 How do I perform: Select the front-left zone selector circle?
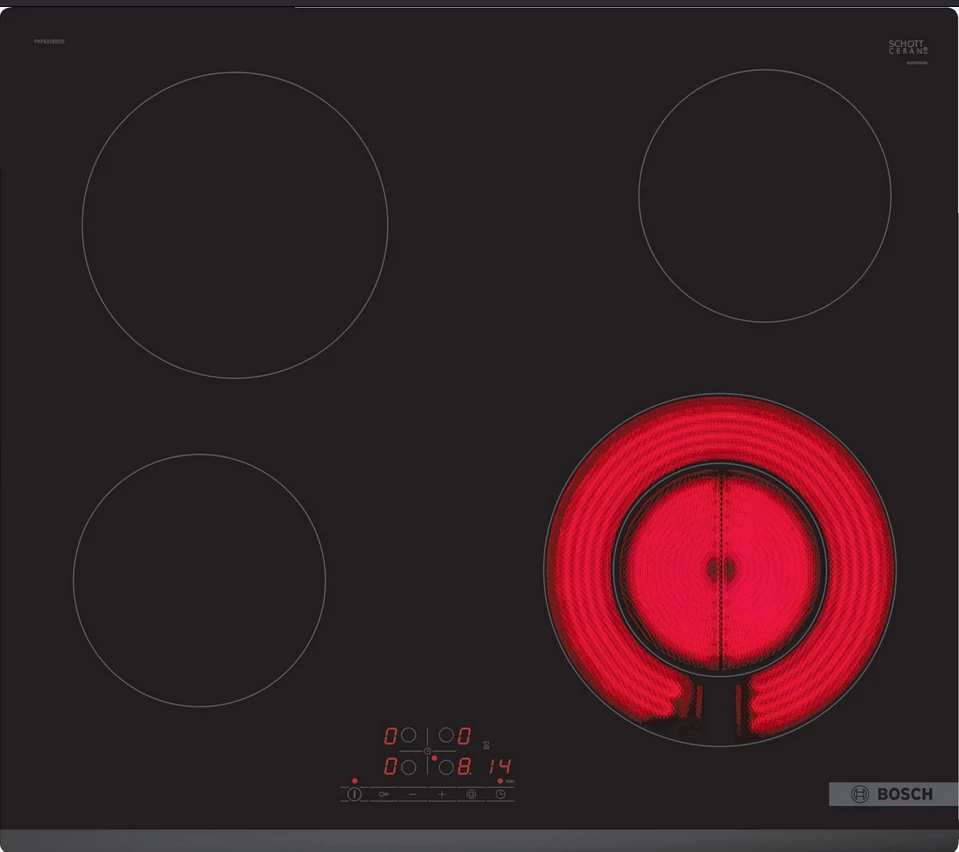408,768
